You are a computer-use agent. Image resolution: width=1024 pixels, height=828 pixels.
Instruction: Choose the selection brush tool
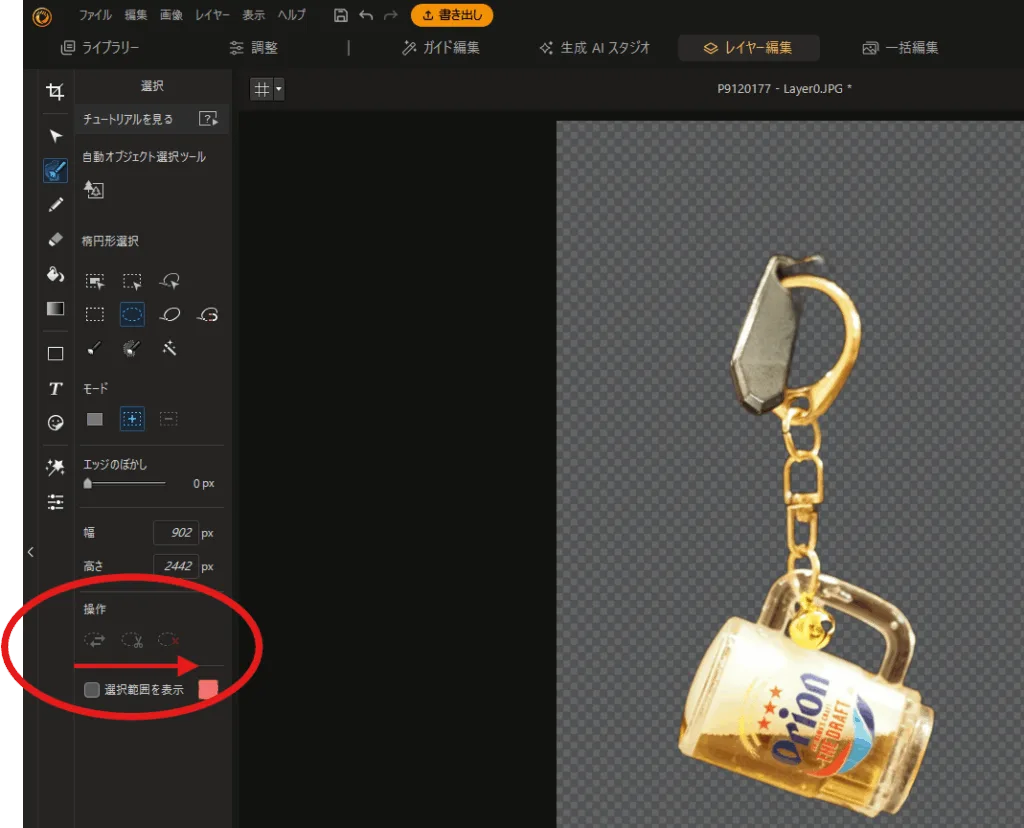click(x=95, y=348)
